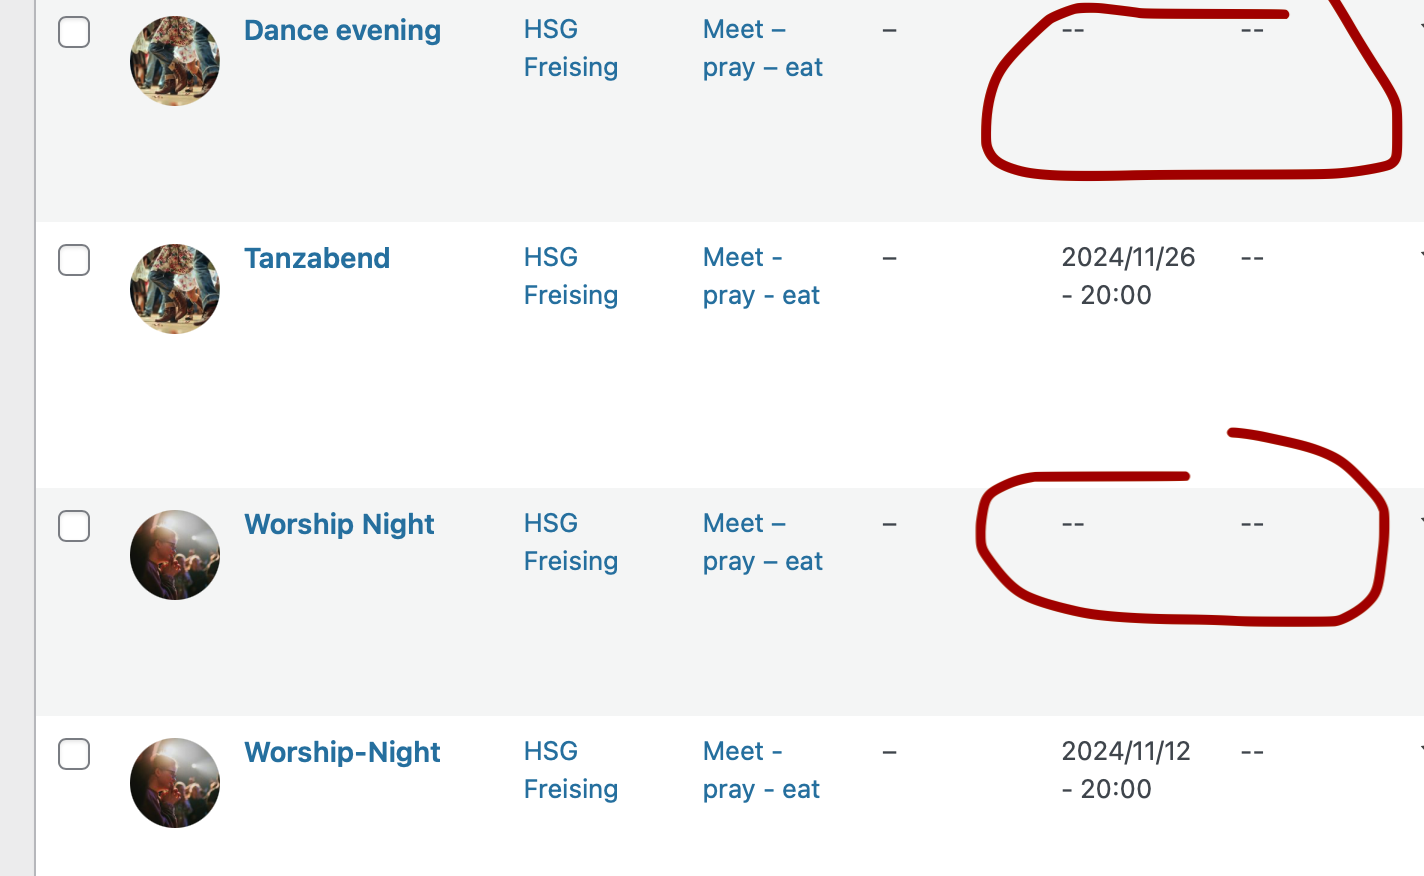Image resolution: width=1424 pixels, height=876 pixels.
Task: Tick the Worship Night row checkbox
Action: pos(74,526)
